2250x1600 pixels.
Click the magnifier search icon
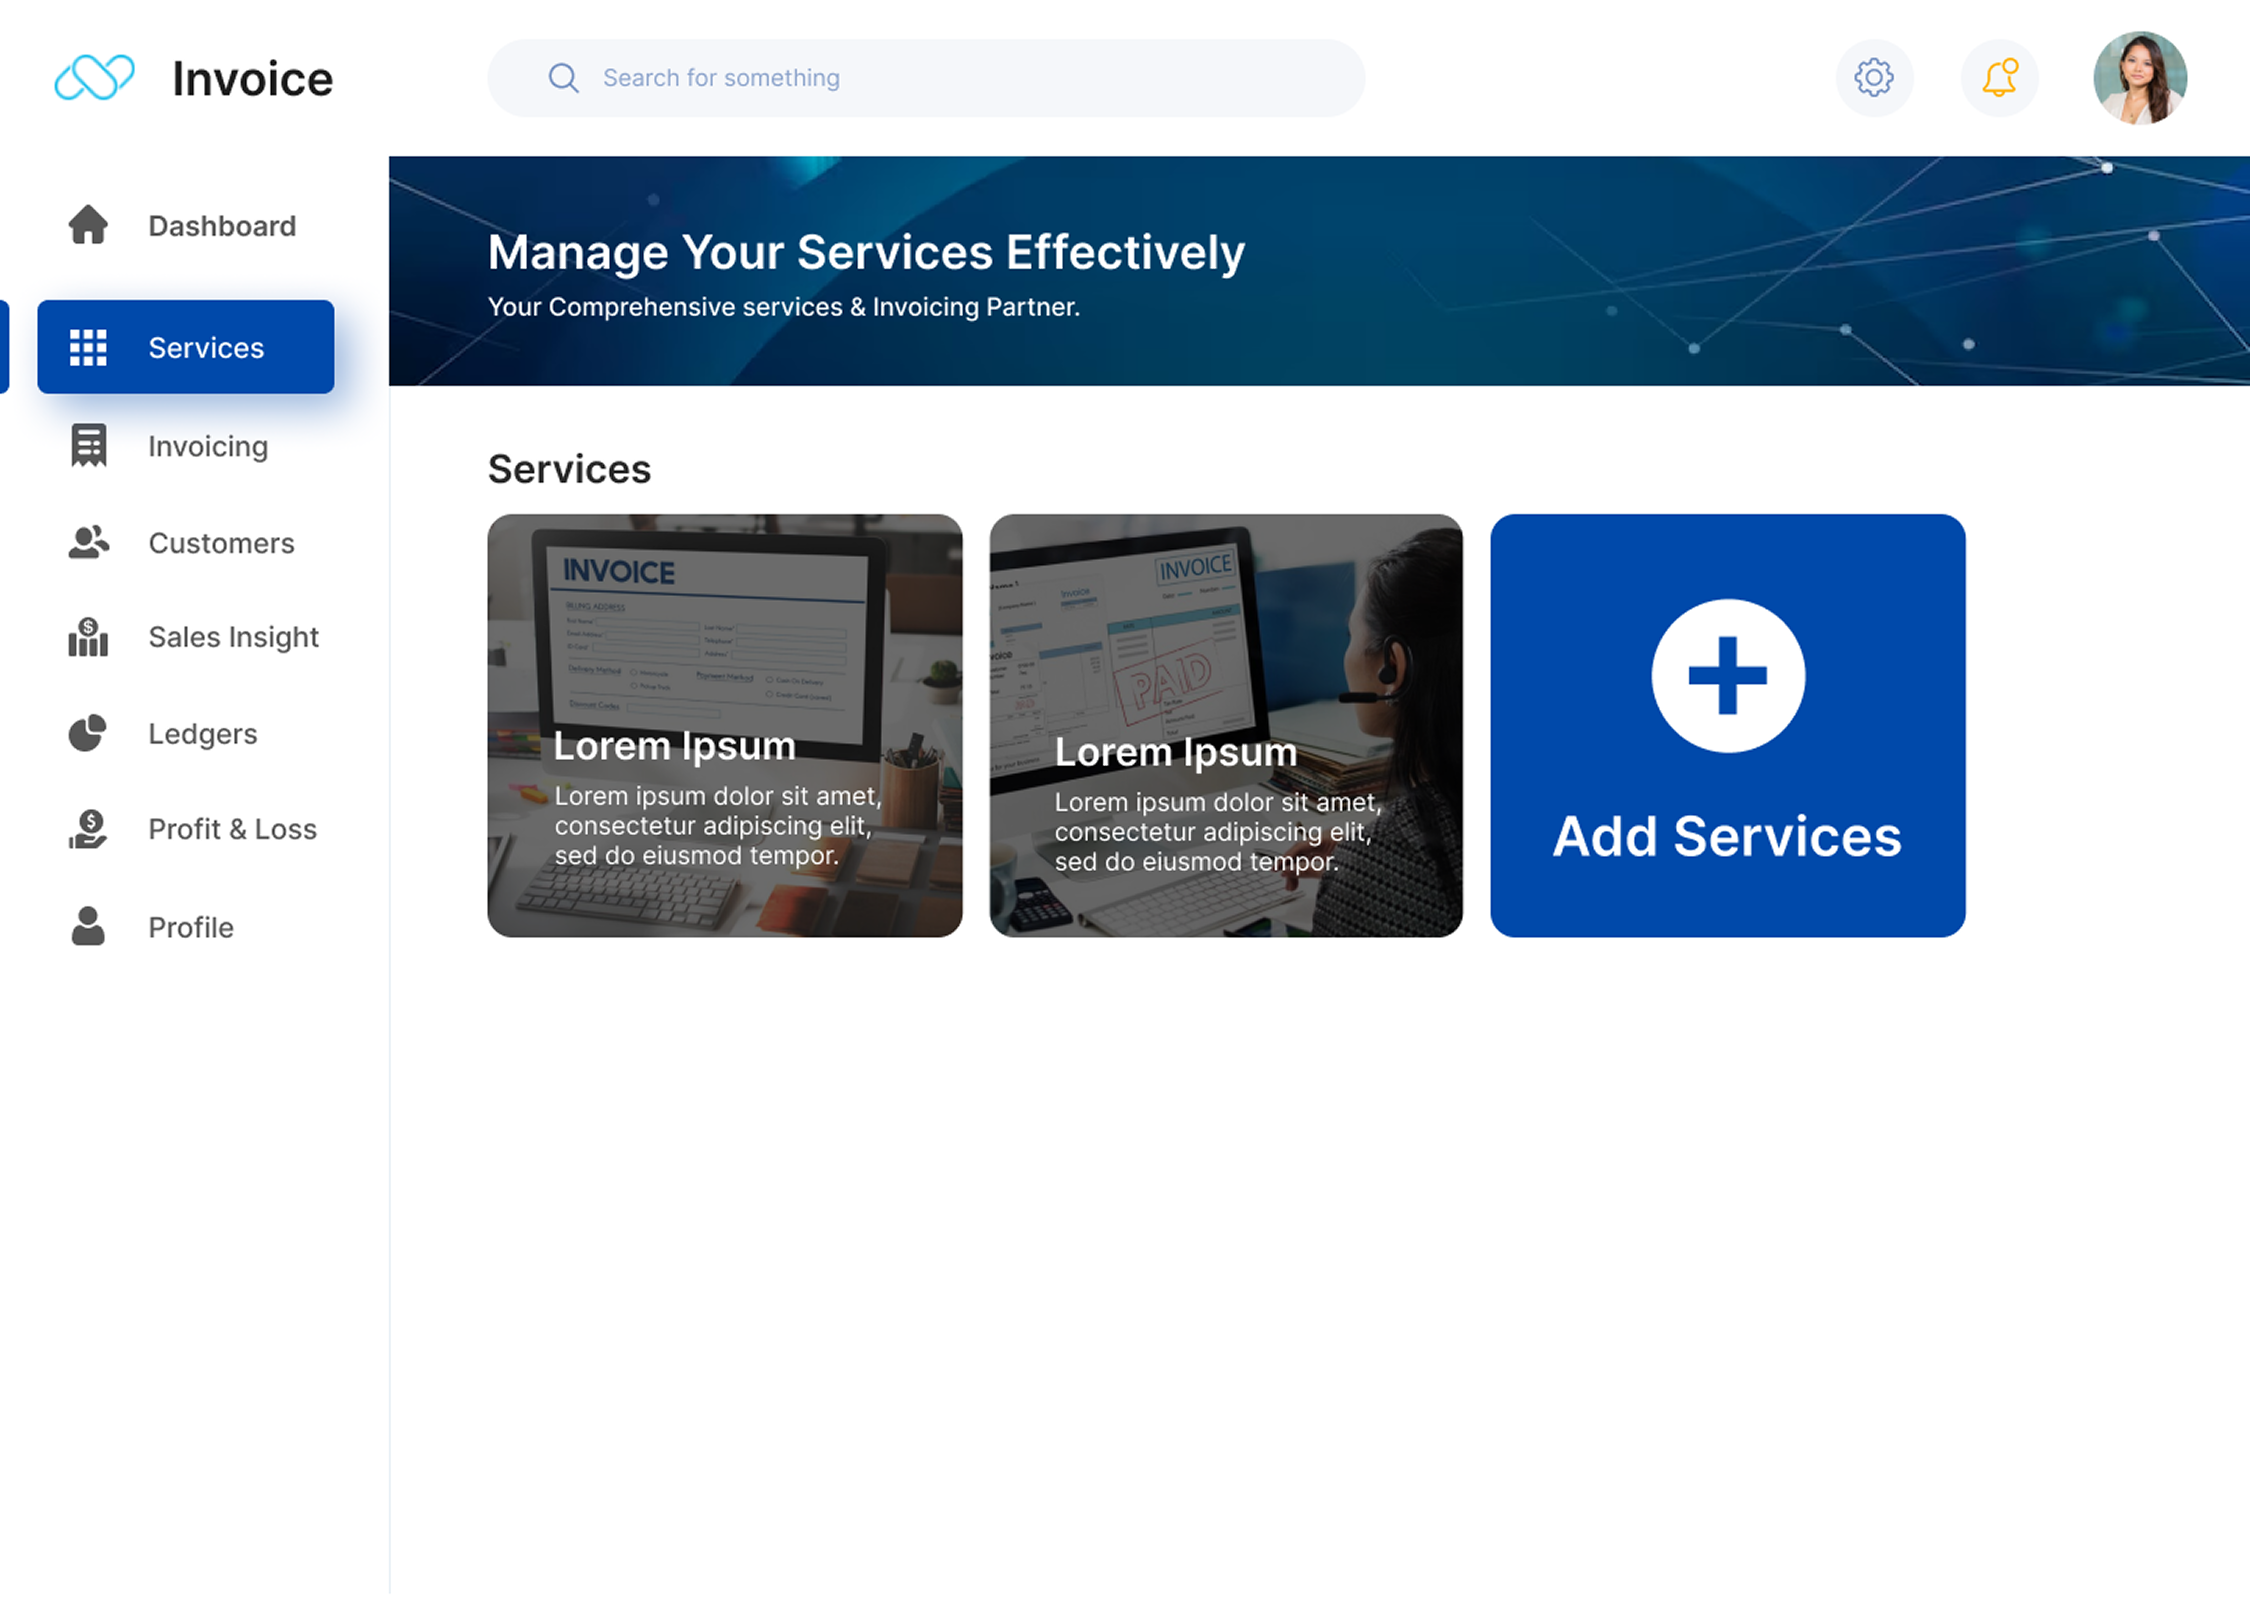tap(563, 78)
